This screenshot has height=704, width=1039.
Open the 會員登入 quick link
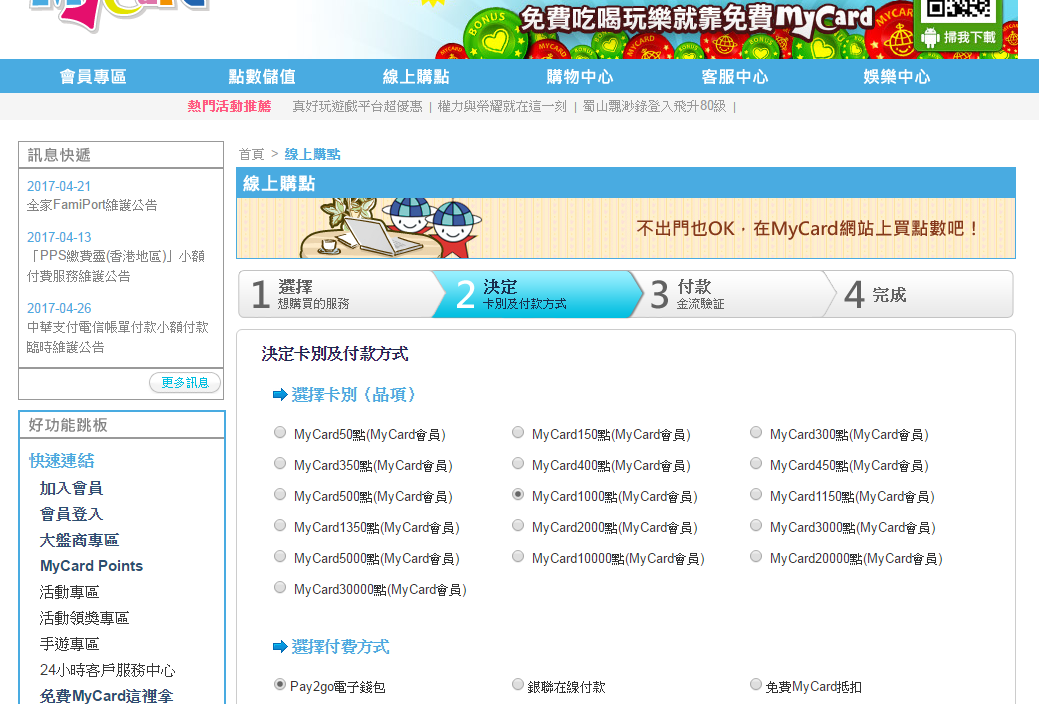(x=71, y=514)
